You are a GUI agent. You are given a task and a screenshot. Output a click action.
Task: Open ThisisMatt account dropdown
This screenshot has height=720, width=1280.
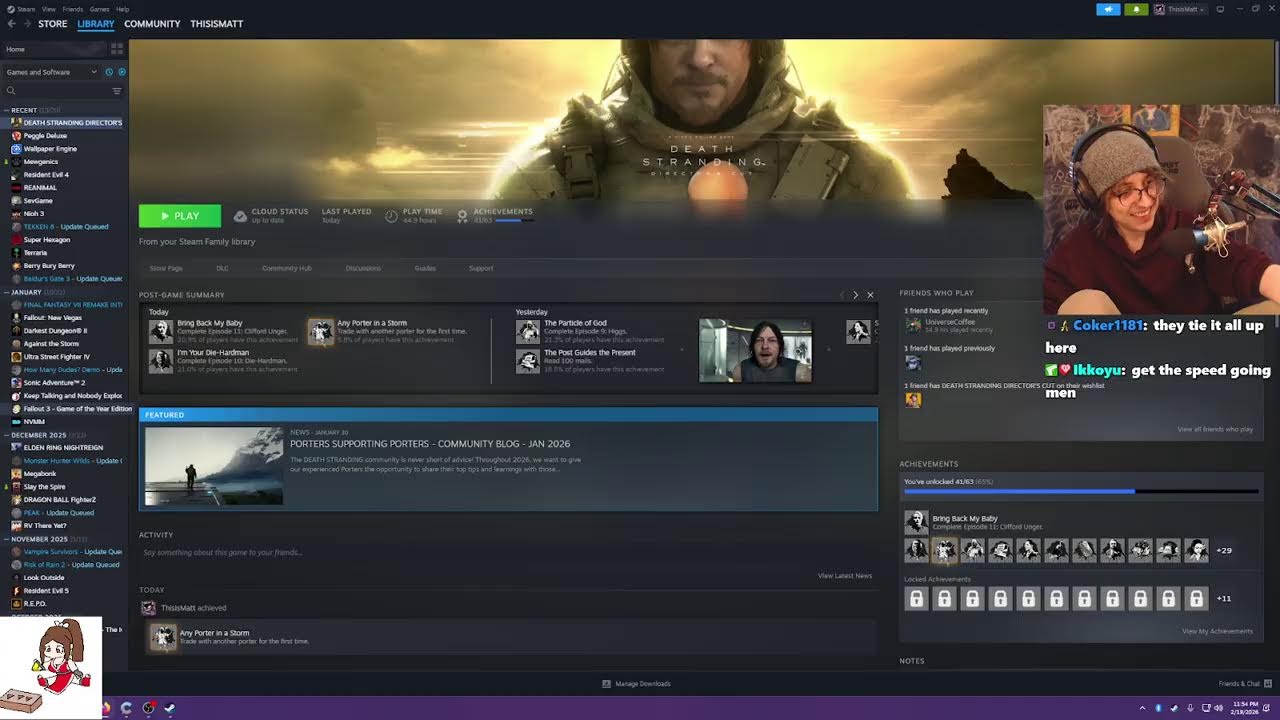pyautogui.click(x=1180, y=9)
